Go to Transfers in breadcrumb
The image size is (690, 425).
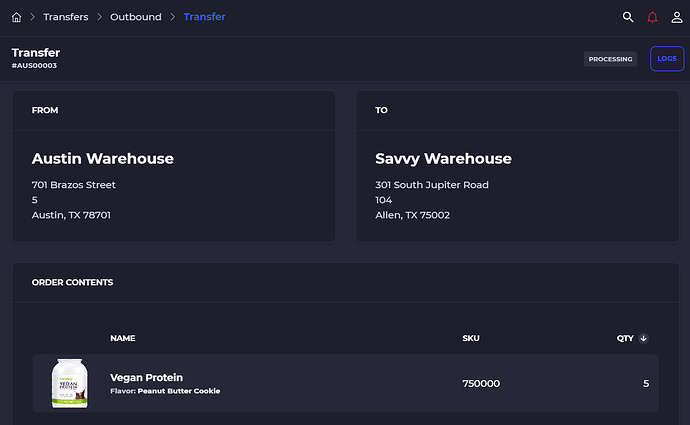point(66,17)
